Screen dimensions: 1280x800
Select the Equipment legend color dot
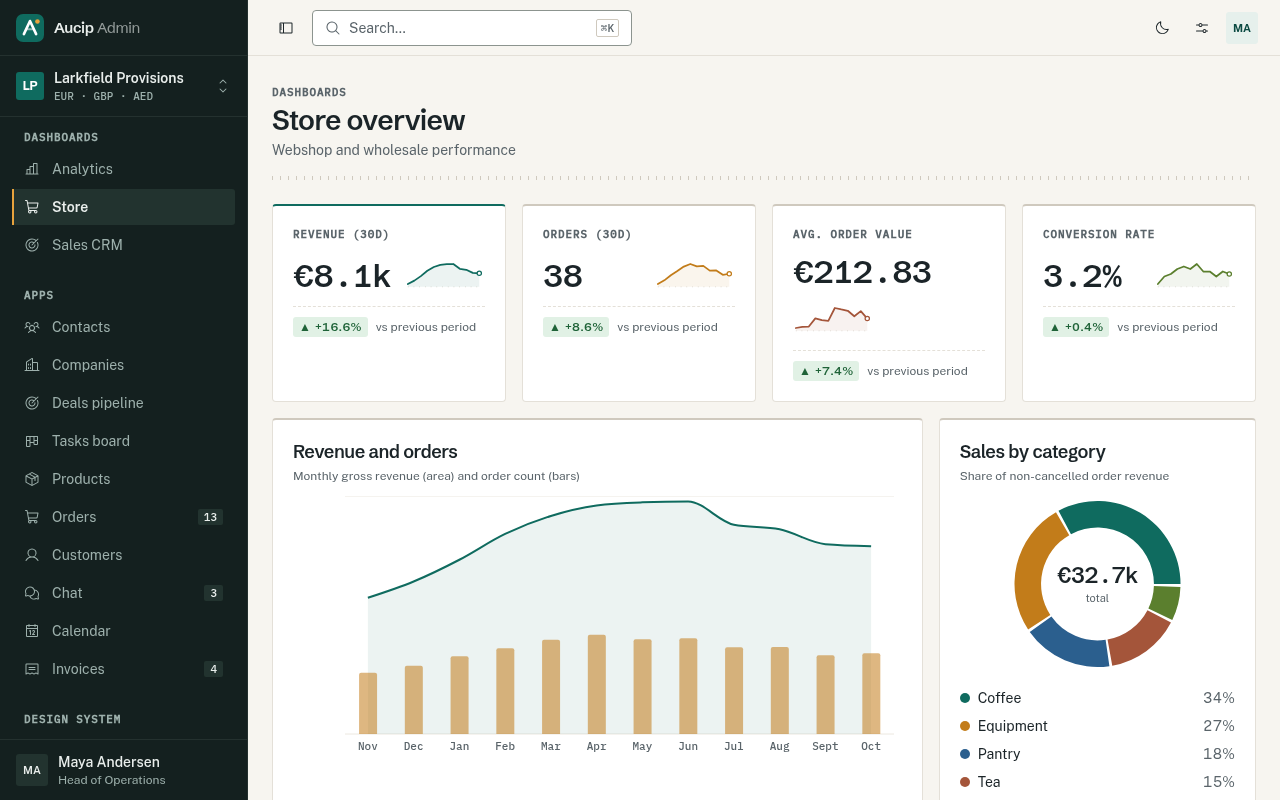pos(965,726)
